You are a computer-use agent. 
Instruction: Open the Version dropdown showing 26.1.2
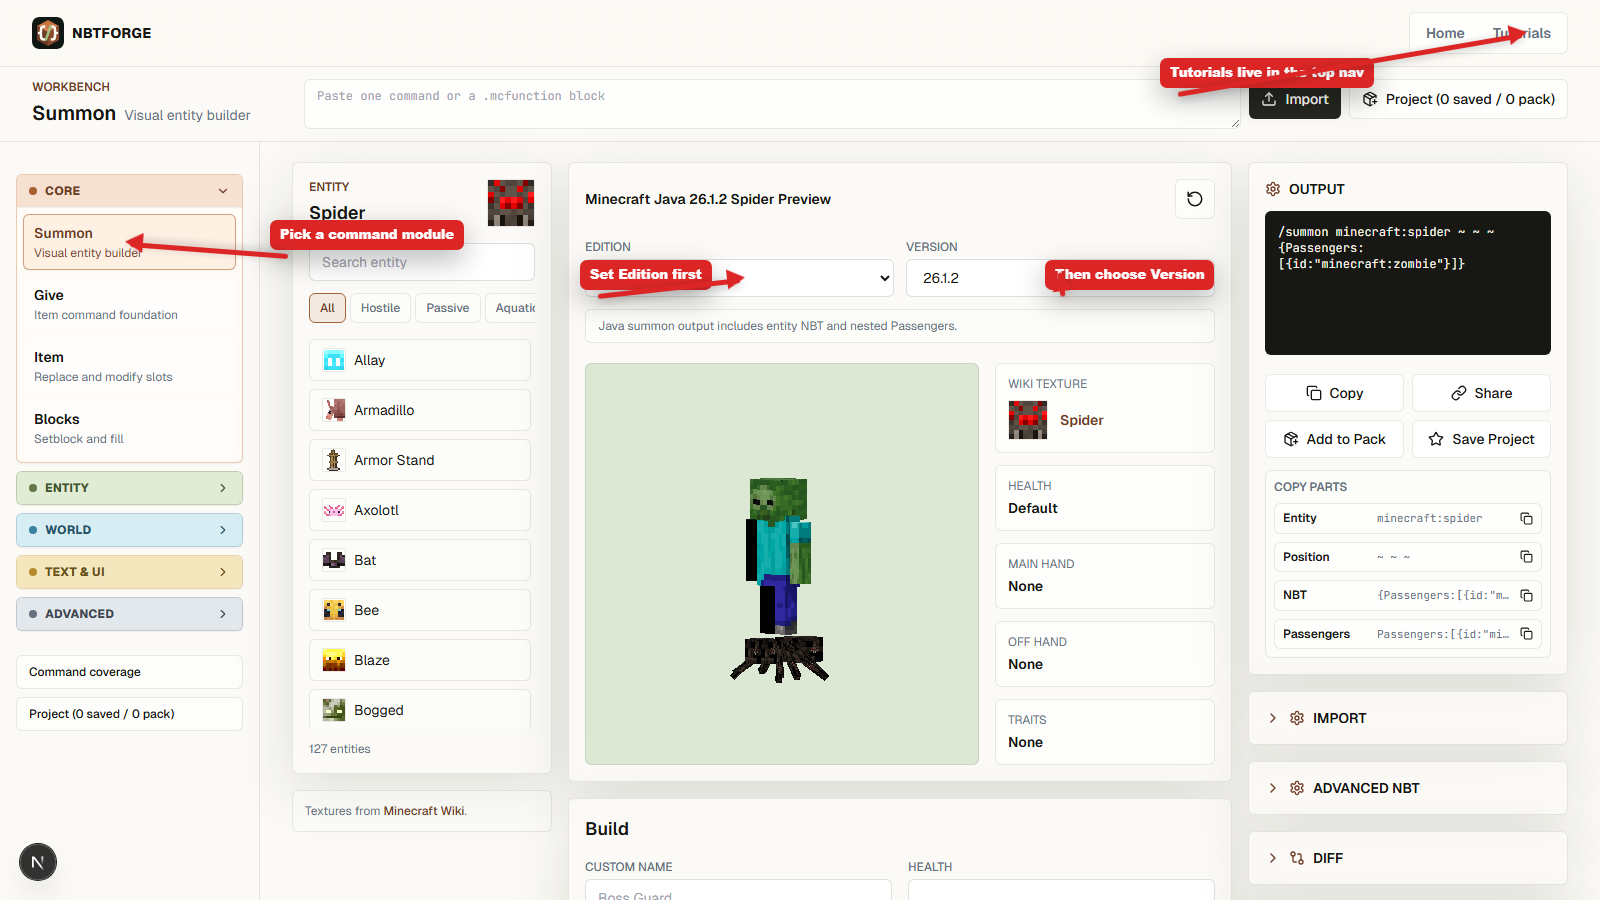click(1060, 278)
